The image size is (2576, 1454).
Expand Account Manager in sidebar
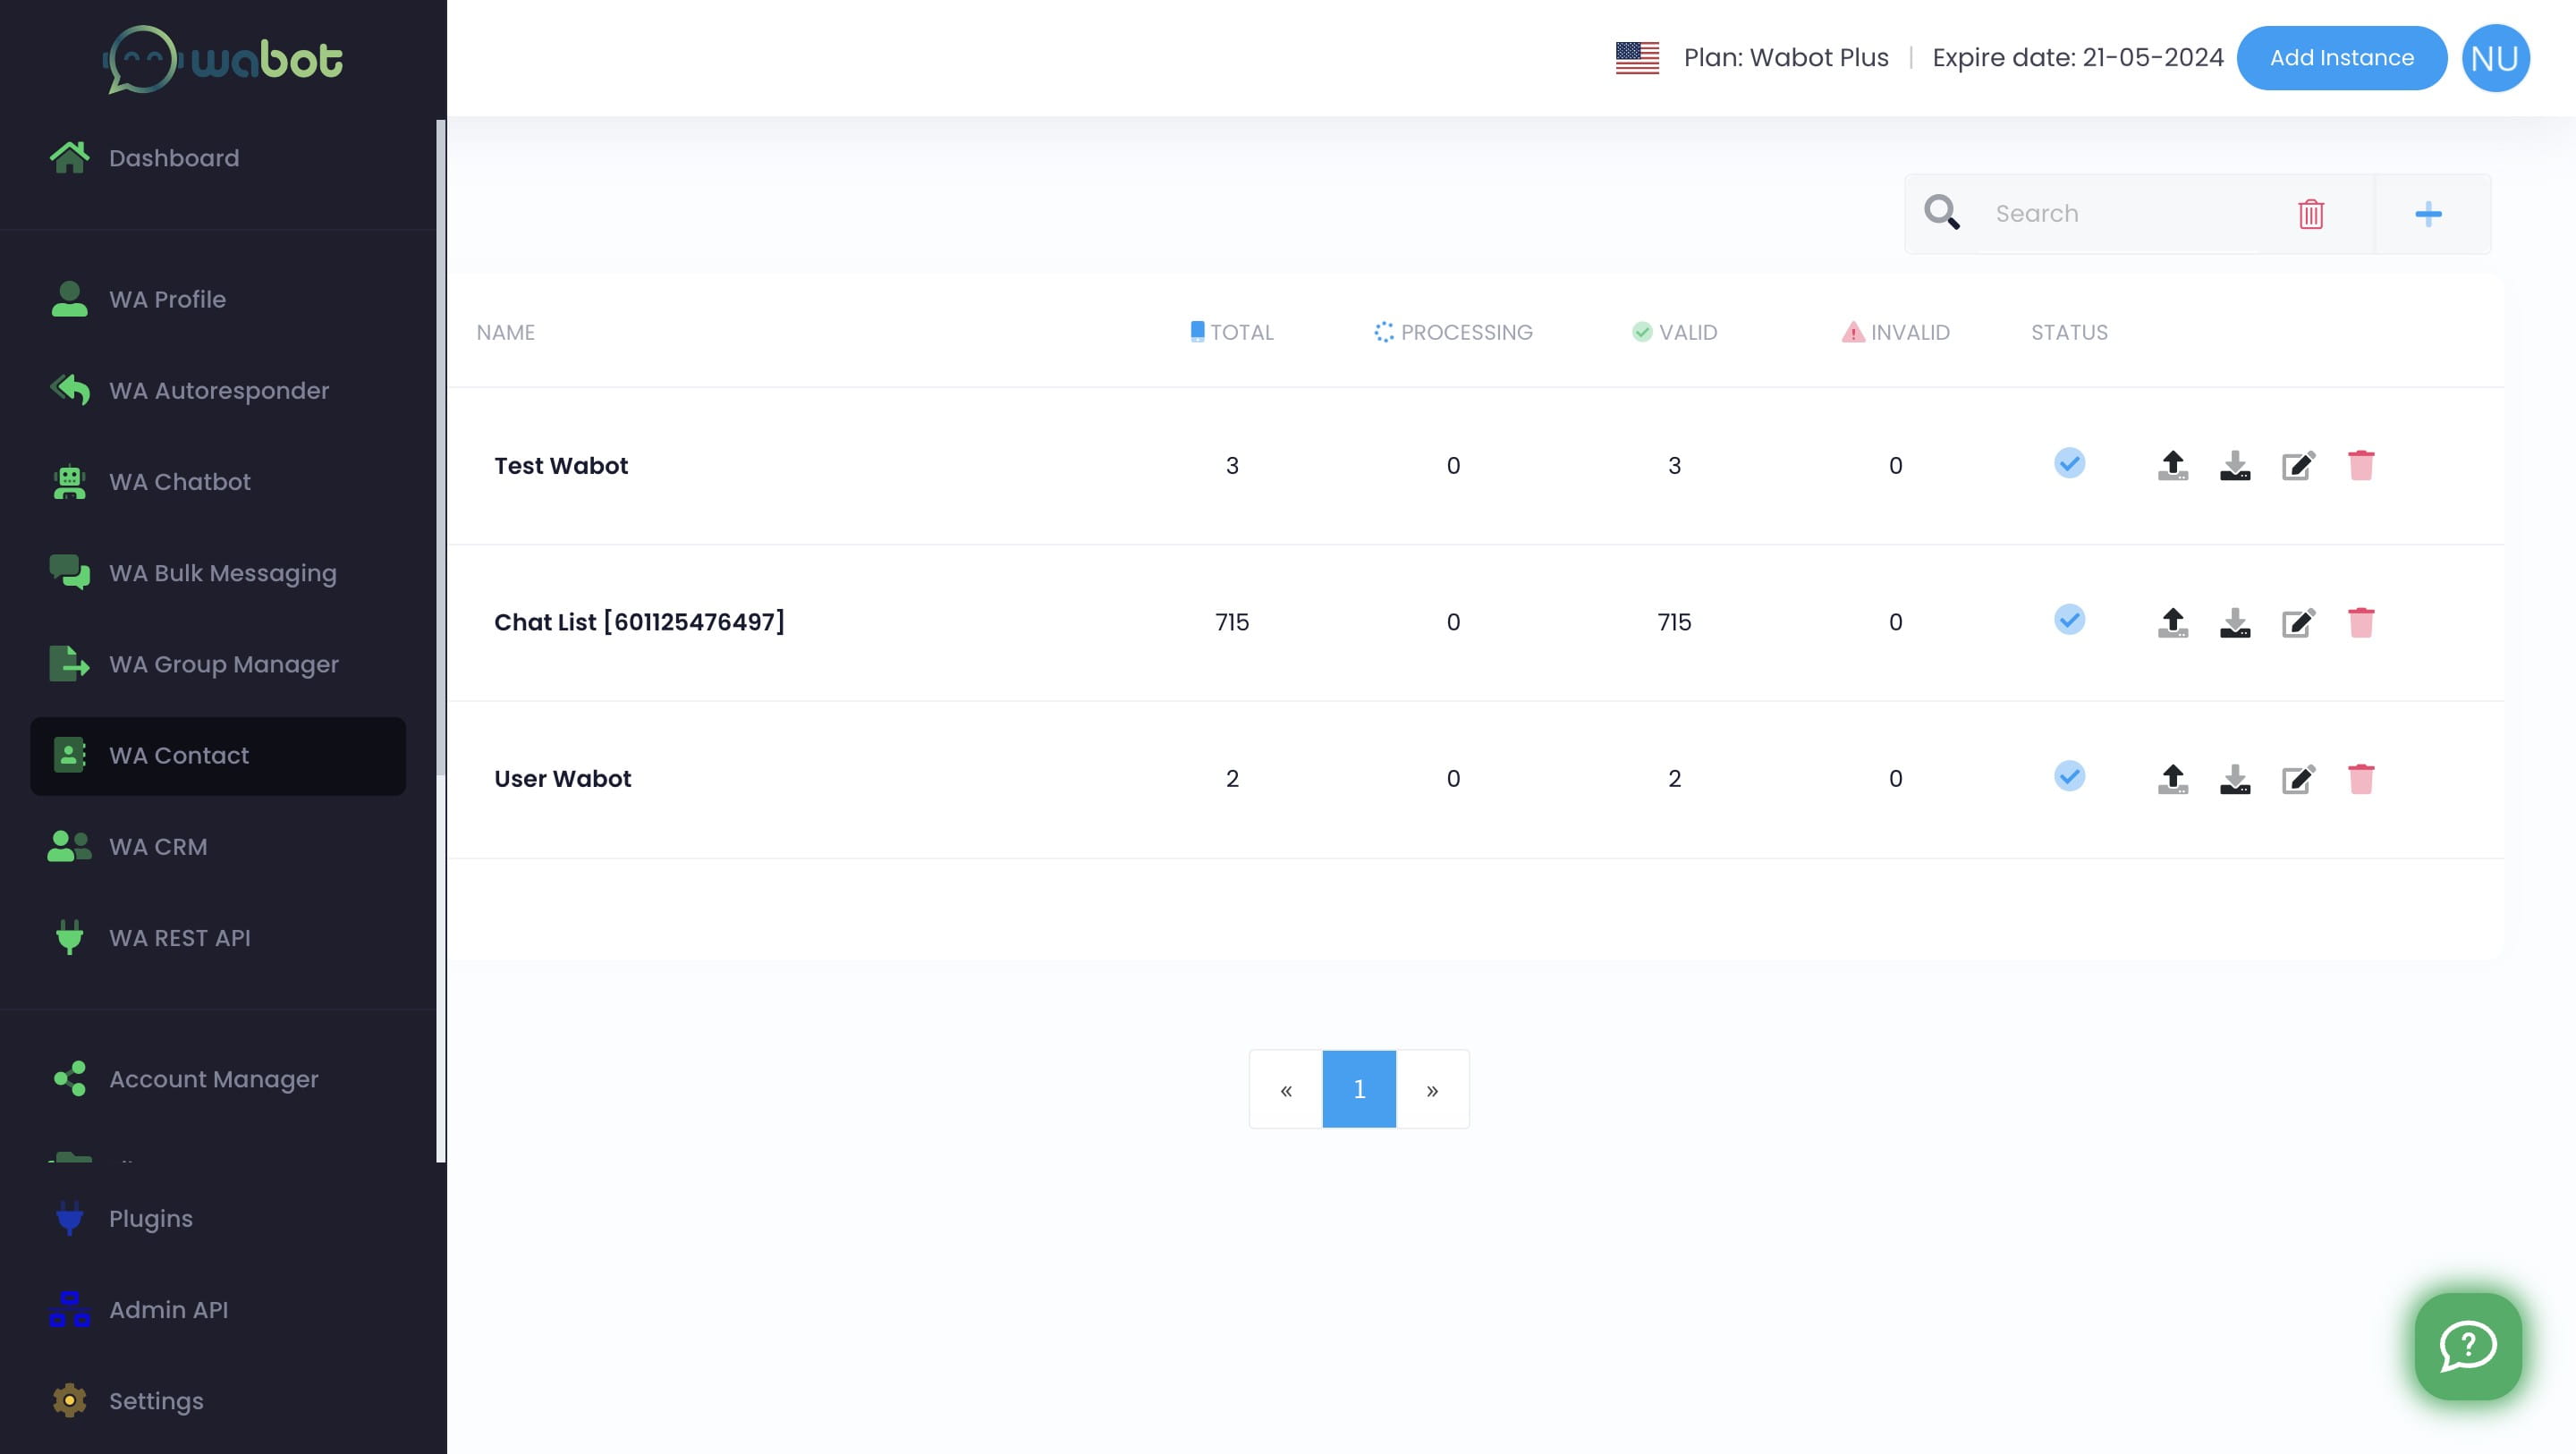[214, 1079]
